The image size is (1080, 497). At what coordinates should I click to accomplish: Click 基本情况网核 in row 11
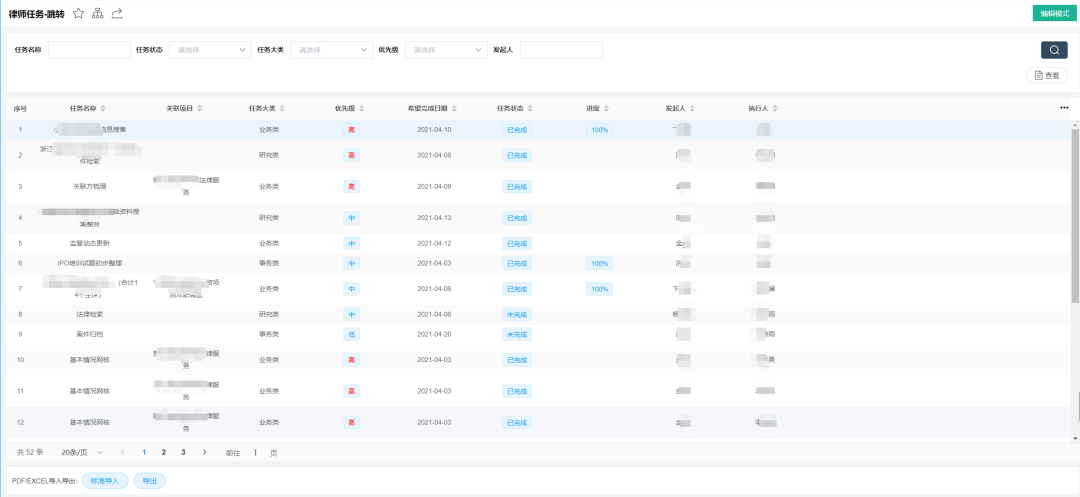(x=90, y=391)
